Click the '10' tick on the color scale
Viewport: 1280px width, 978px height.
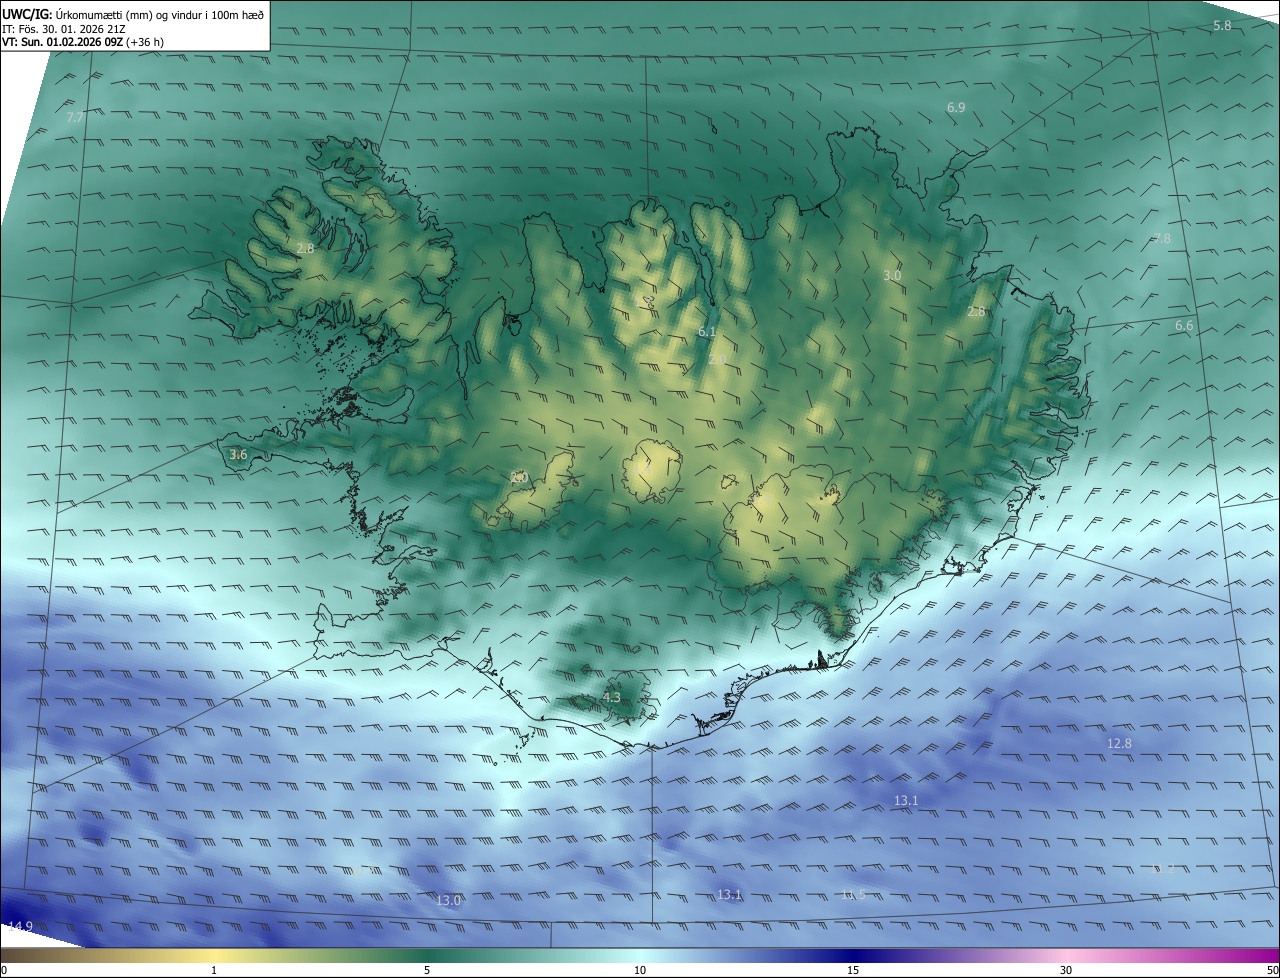point(640,970)
